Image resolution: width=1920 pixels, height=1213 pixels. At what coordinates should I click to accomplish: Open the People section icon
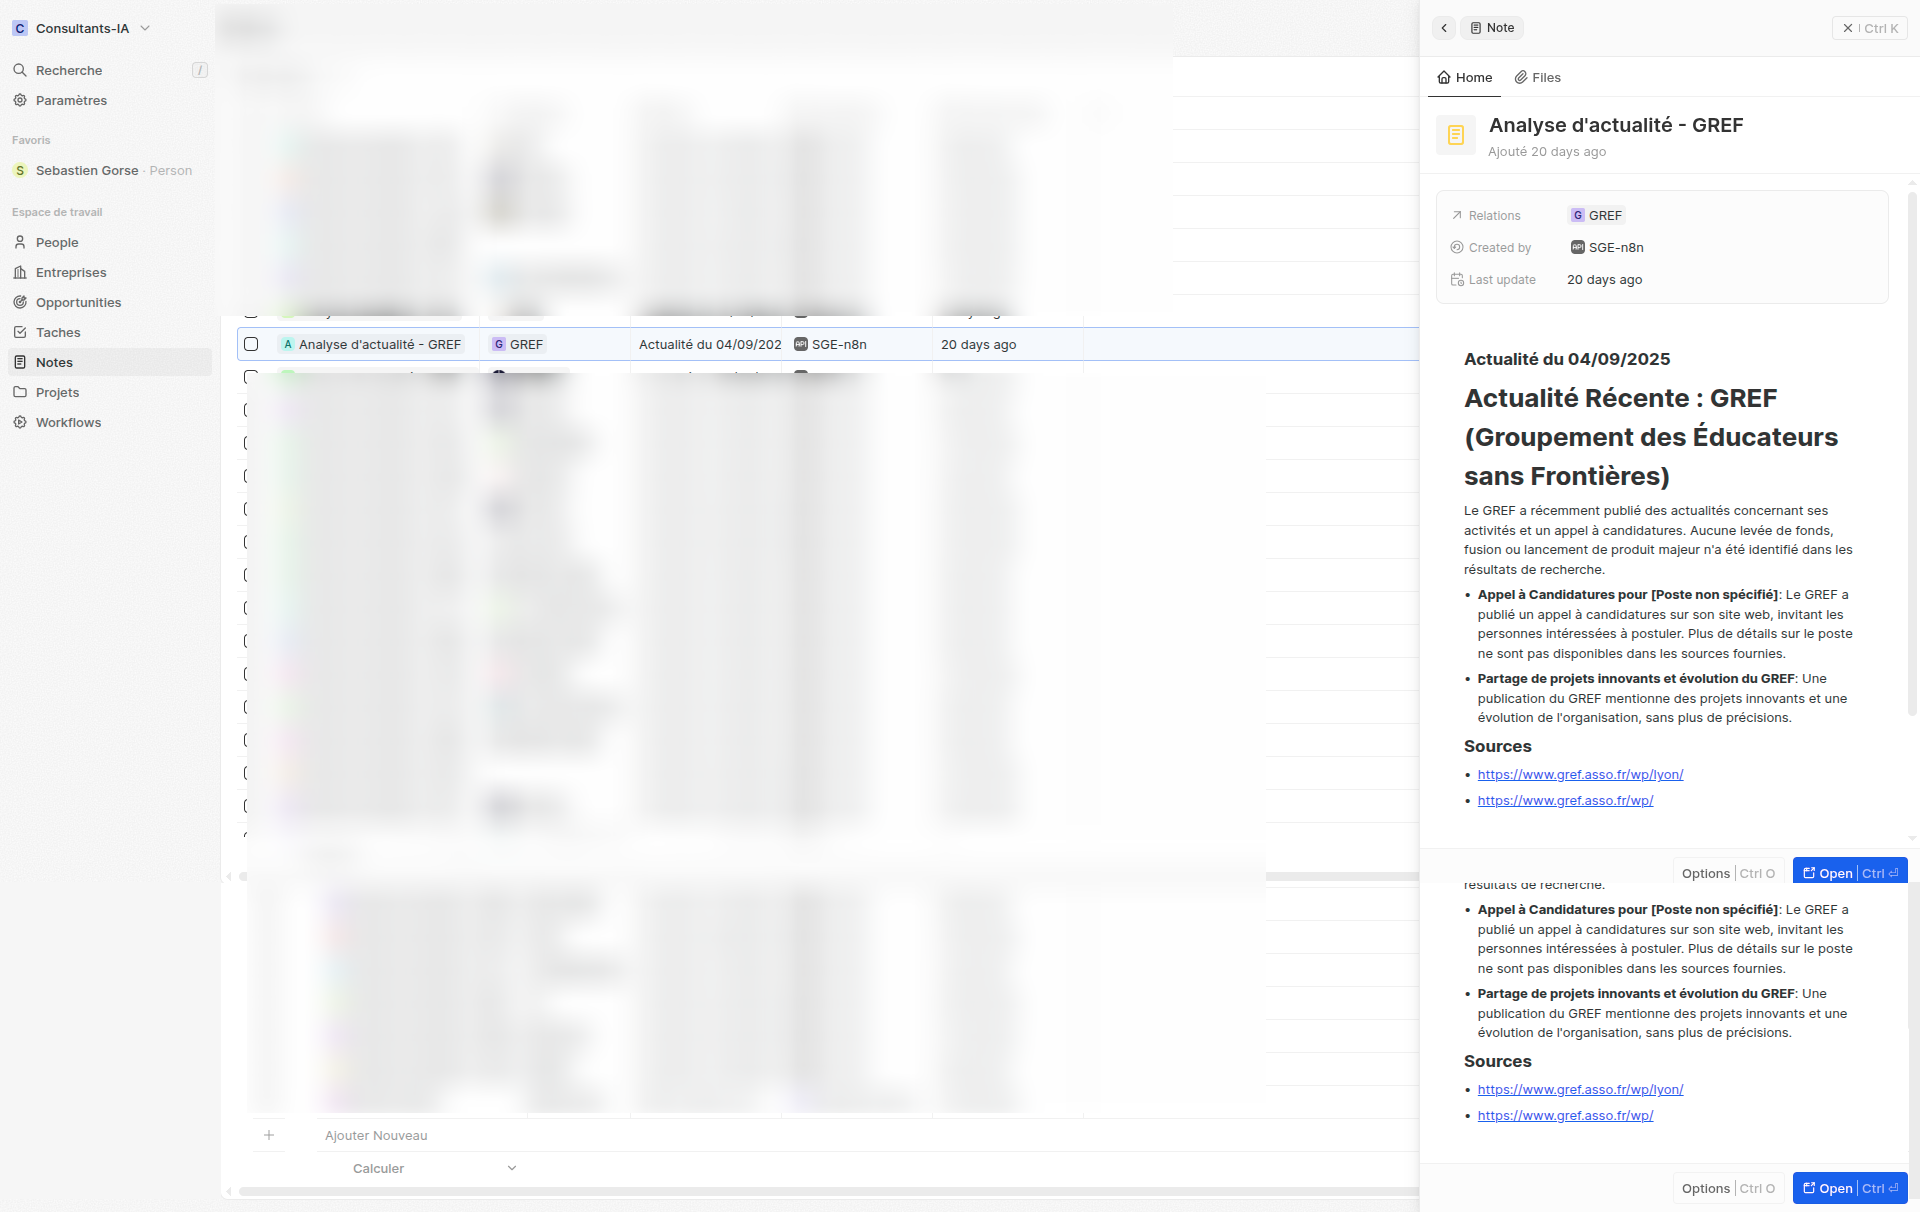tap(20, 242)
